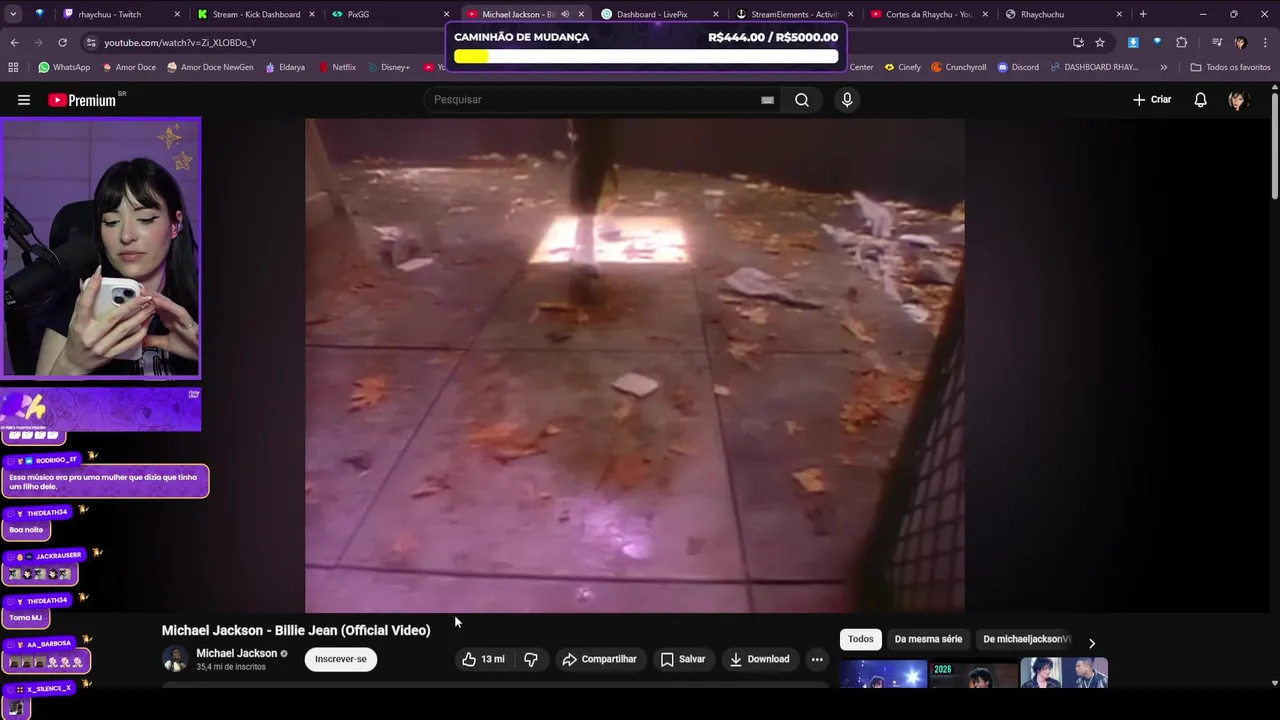The height and width of the screenshot is (720, 1280).
Task: Click the magnifier search button
Action: tap(802, 100)
